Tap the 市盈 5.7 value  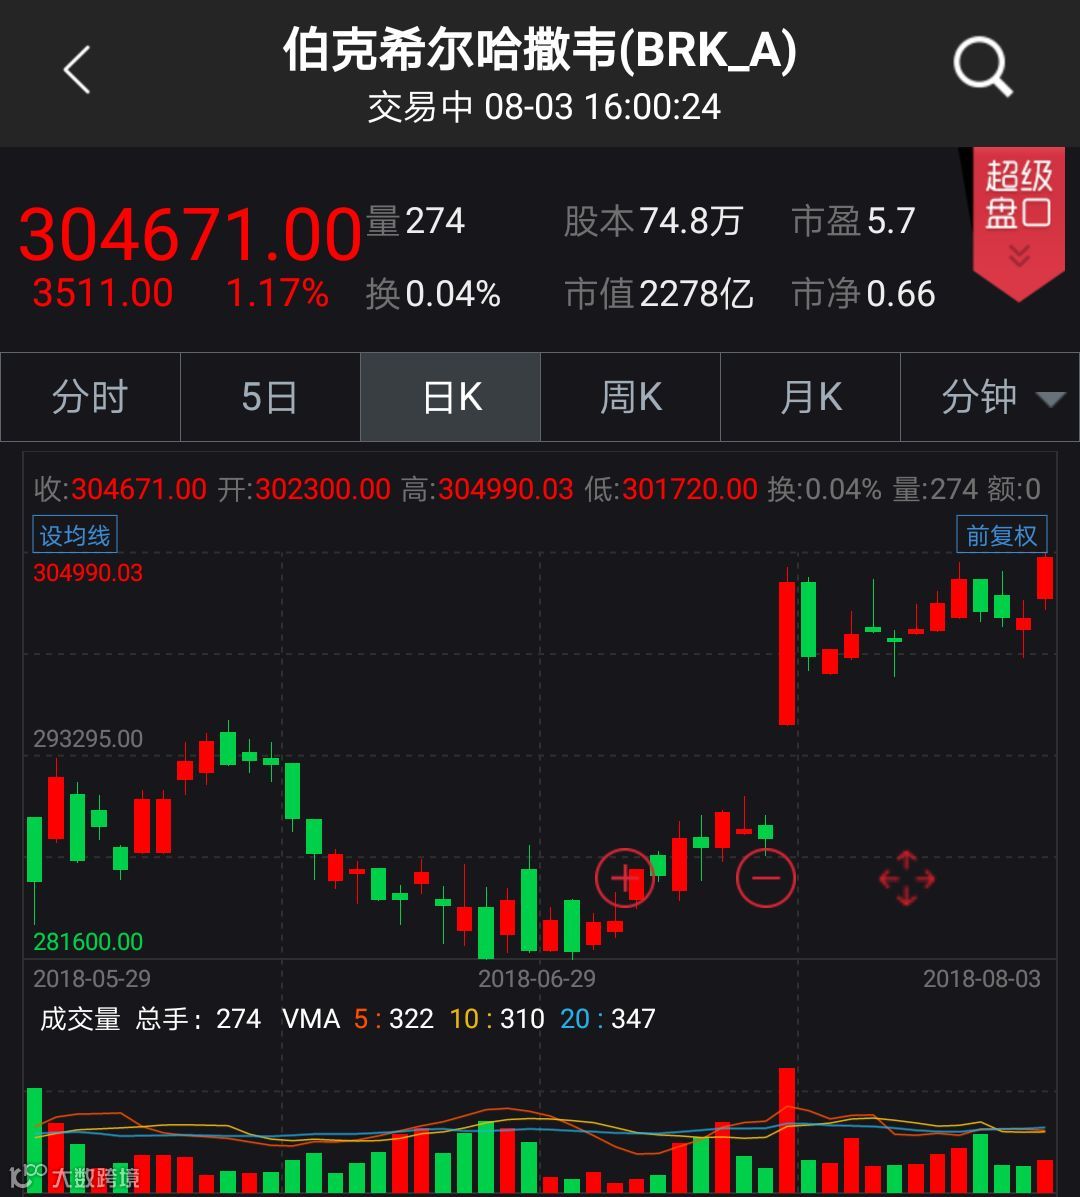tap(853, 221)
